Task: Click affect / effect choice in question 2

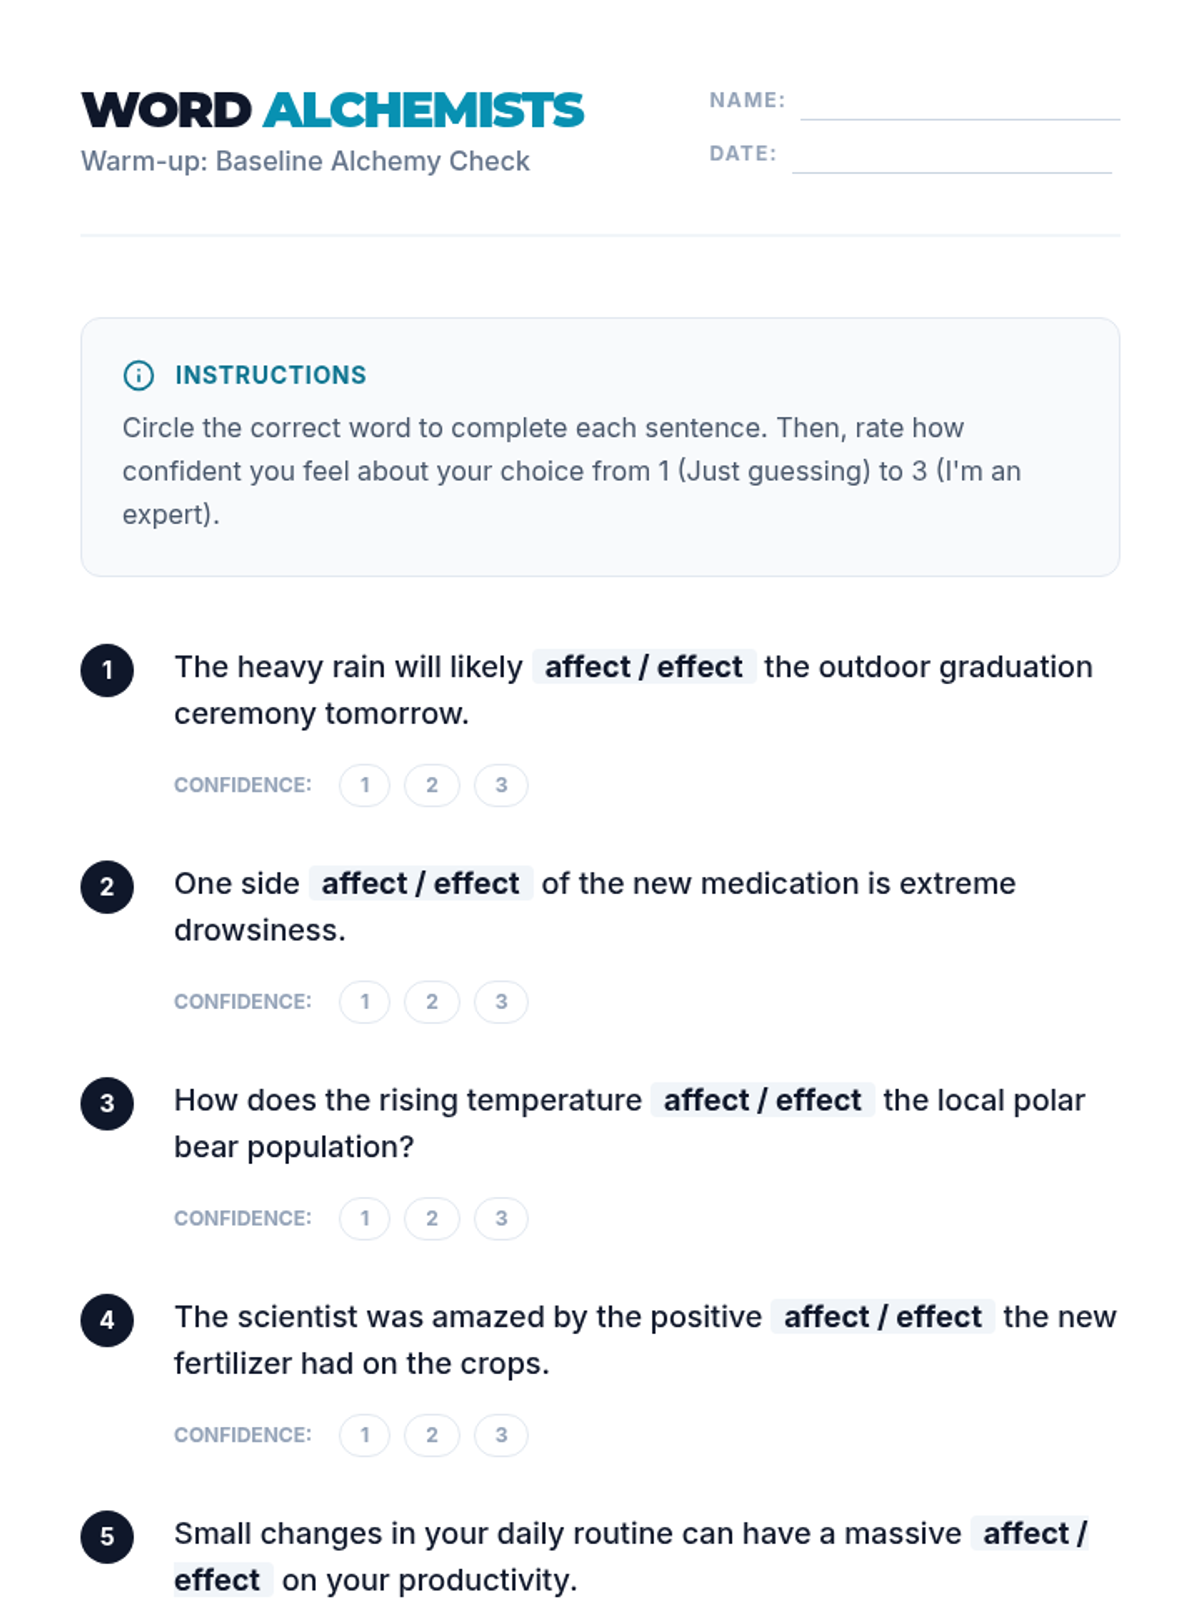Action: (x=420, y=884)
